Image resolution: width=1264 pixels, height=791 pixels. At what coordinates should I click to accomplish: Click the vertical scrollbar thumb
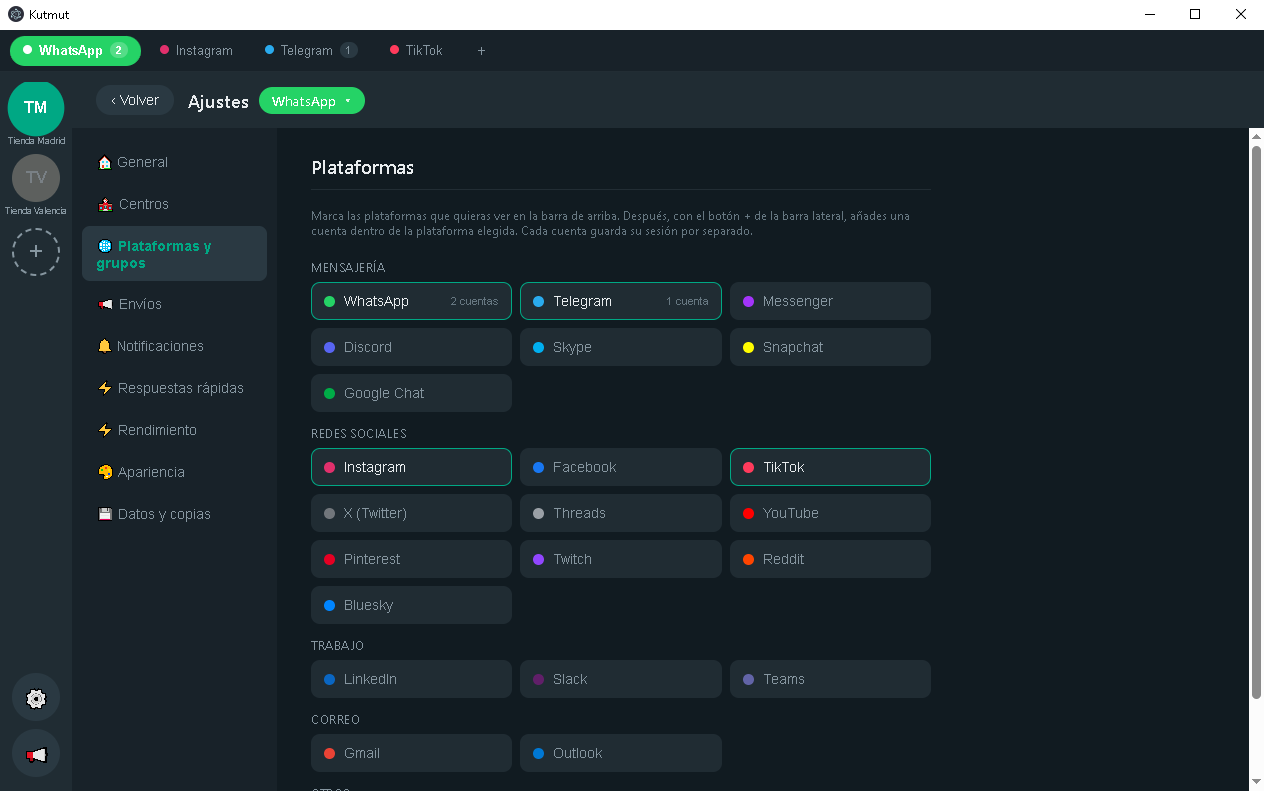coord(1257,422)
